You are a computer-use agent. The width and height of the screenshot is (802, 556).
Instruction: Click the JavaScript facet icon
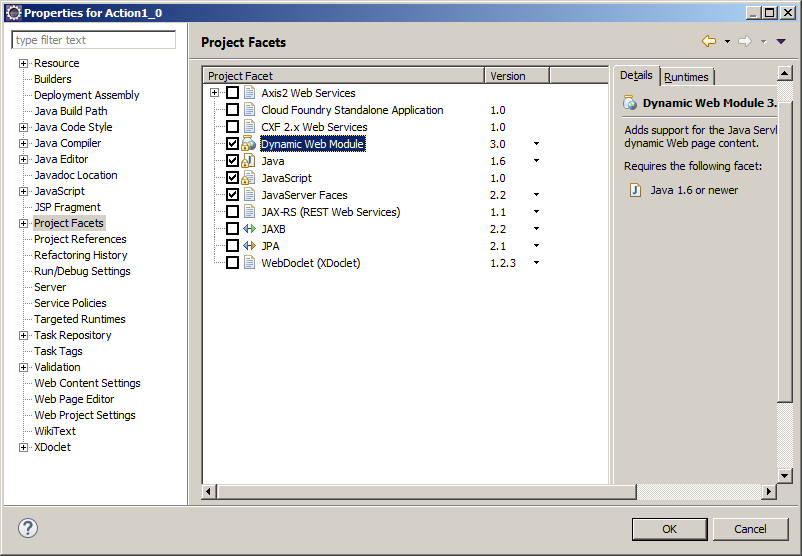coord(249,178)
